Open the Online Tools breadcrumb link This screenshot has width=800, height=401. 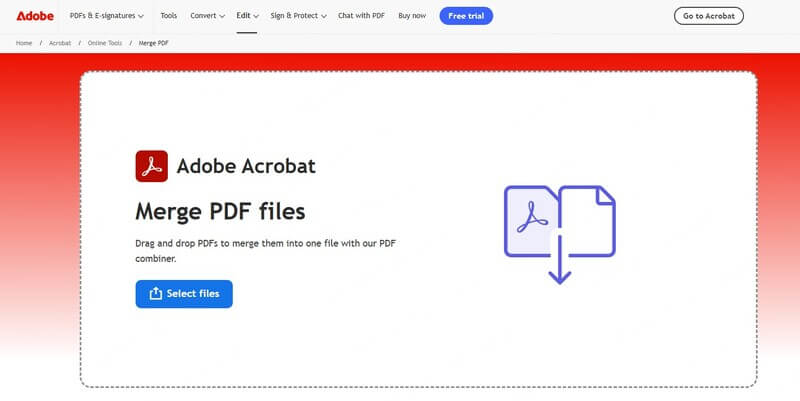coord(105,43)
